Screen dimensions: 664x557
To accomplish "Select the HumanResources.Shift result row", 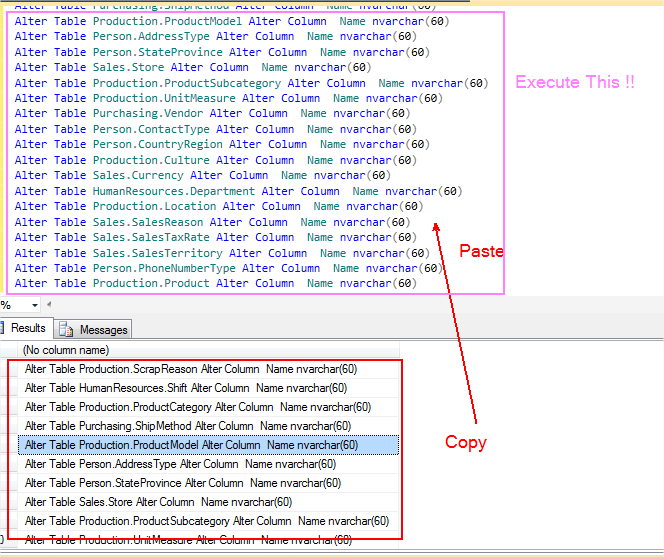I will (x=185, y=388).
